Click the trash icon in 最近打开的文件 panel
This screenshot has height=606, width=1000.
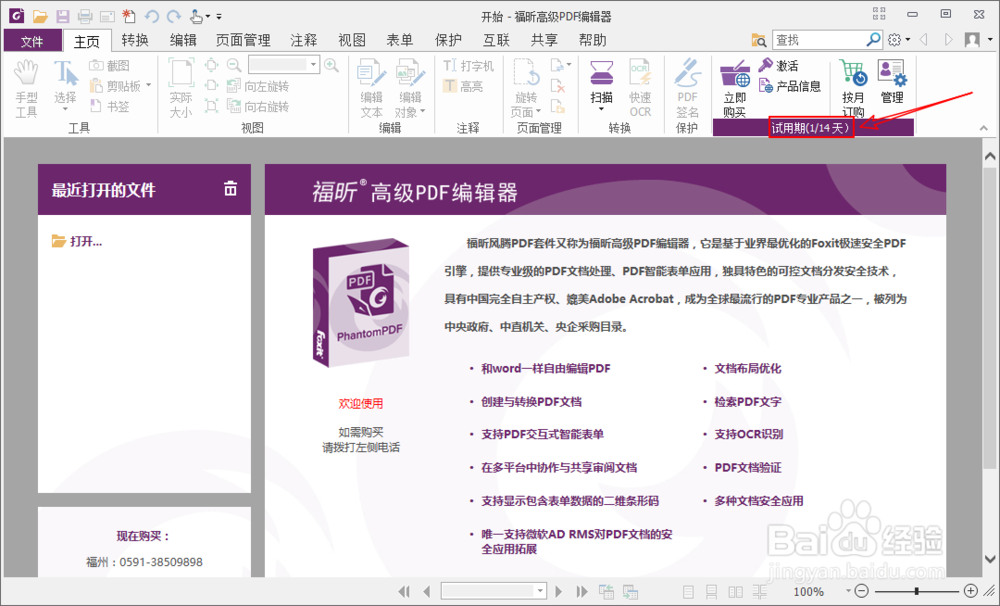pos(230,188)
